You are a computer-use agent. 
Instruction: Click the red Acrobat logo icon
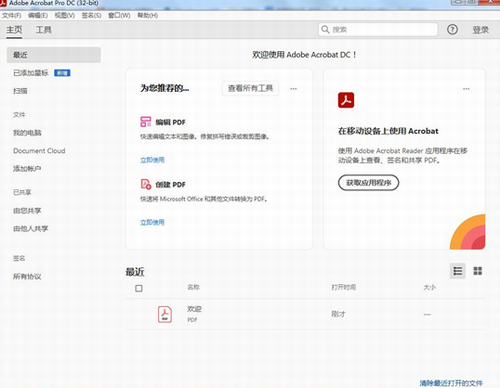pos(346,100)
